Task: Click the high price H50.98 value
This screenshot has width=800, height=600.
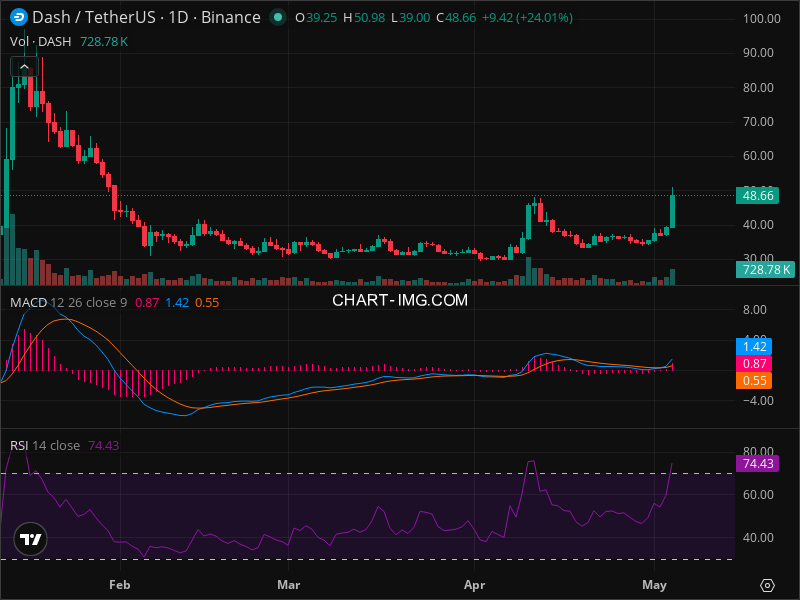Action: click(364, 18)
